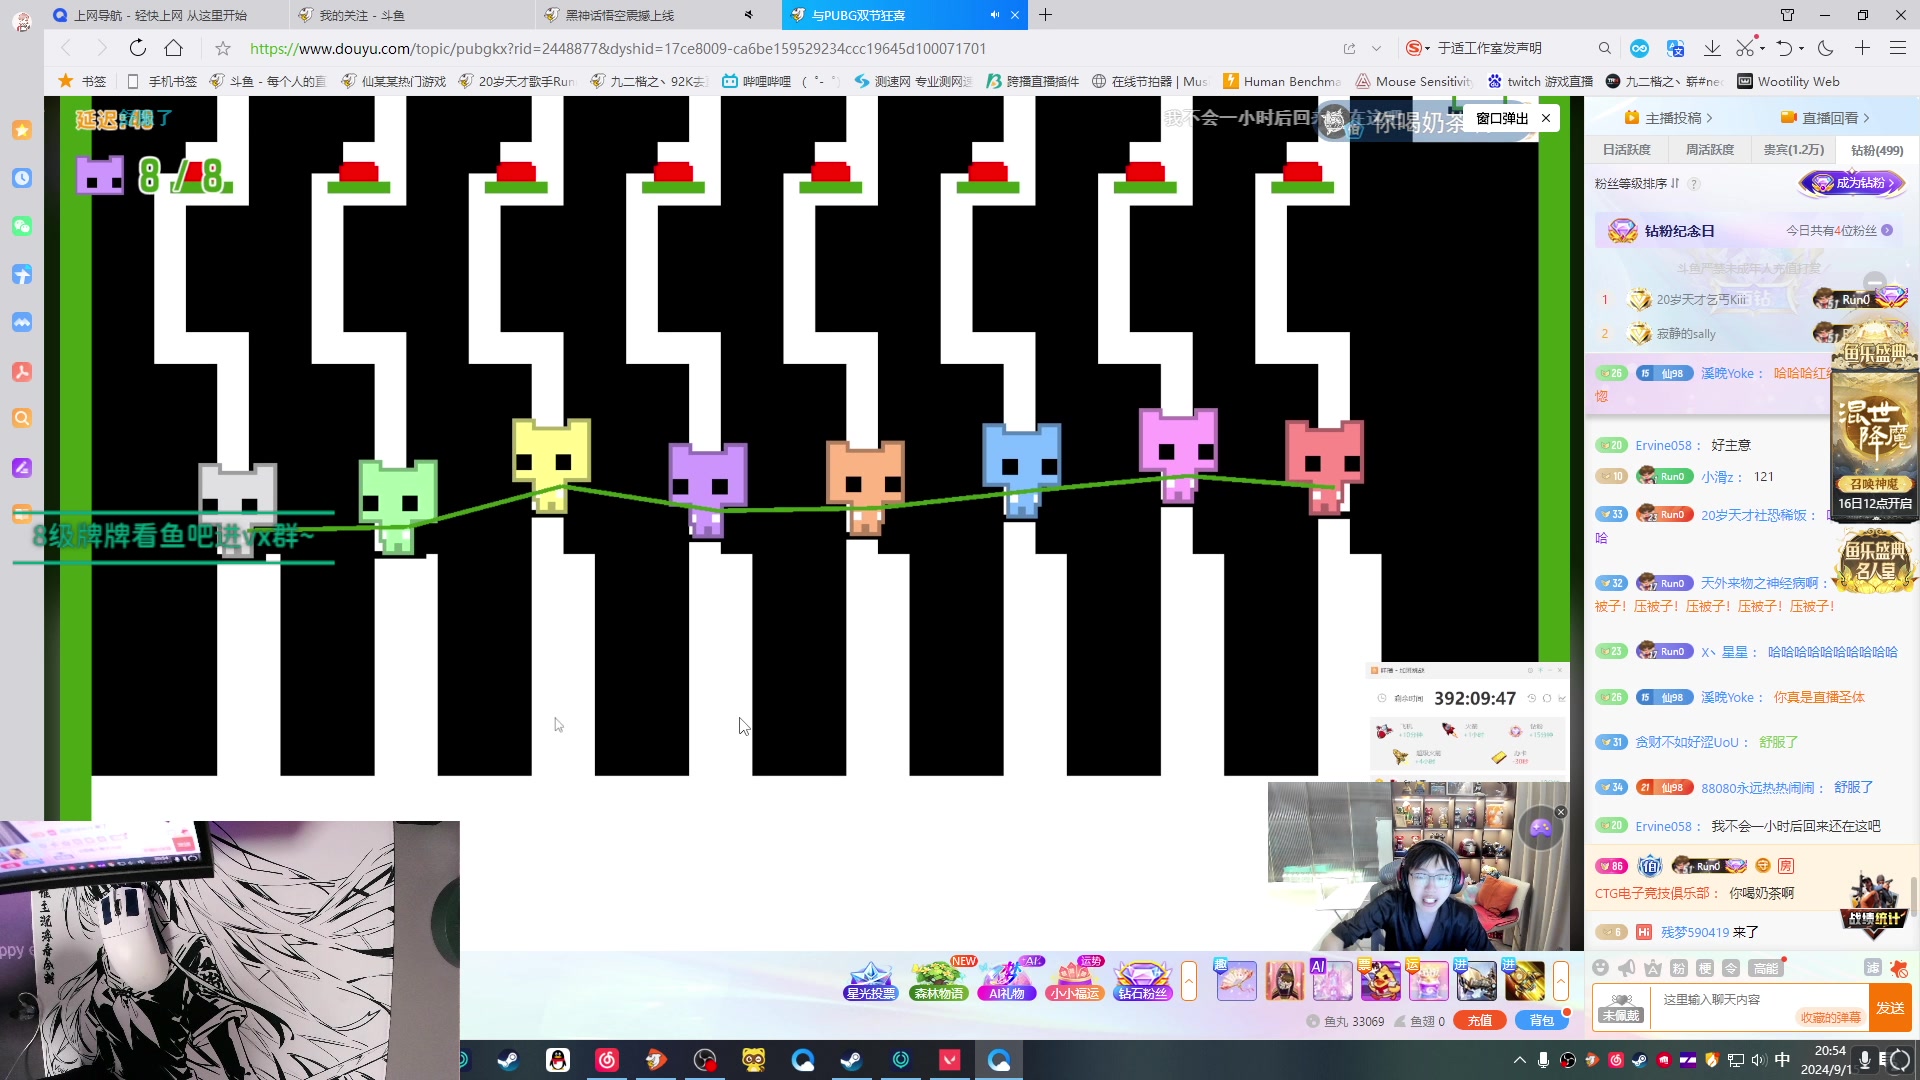Screen dimensions: 1920x1080
Task: Expand the undo closed tabs dropdown
Action: (x=1802, y=48)
